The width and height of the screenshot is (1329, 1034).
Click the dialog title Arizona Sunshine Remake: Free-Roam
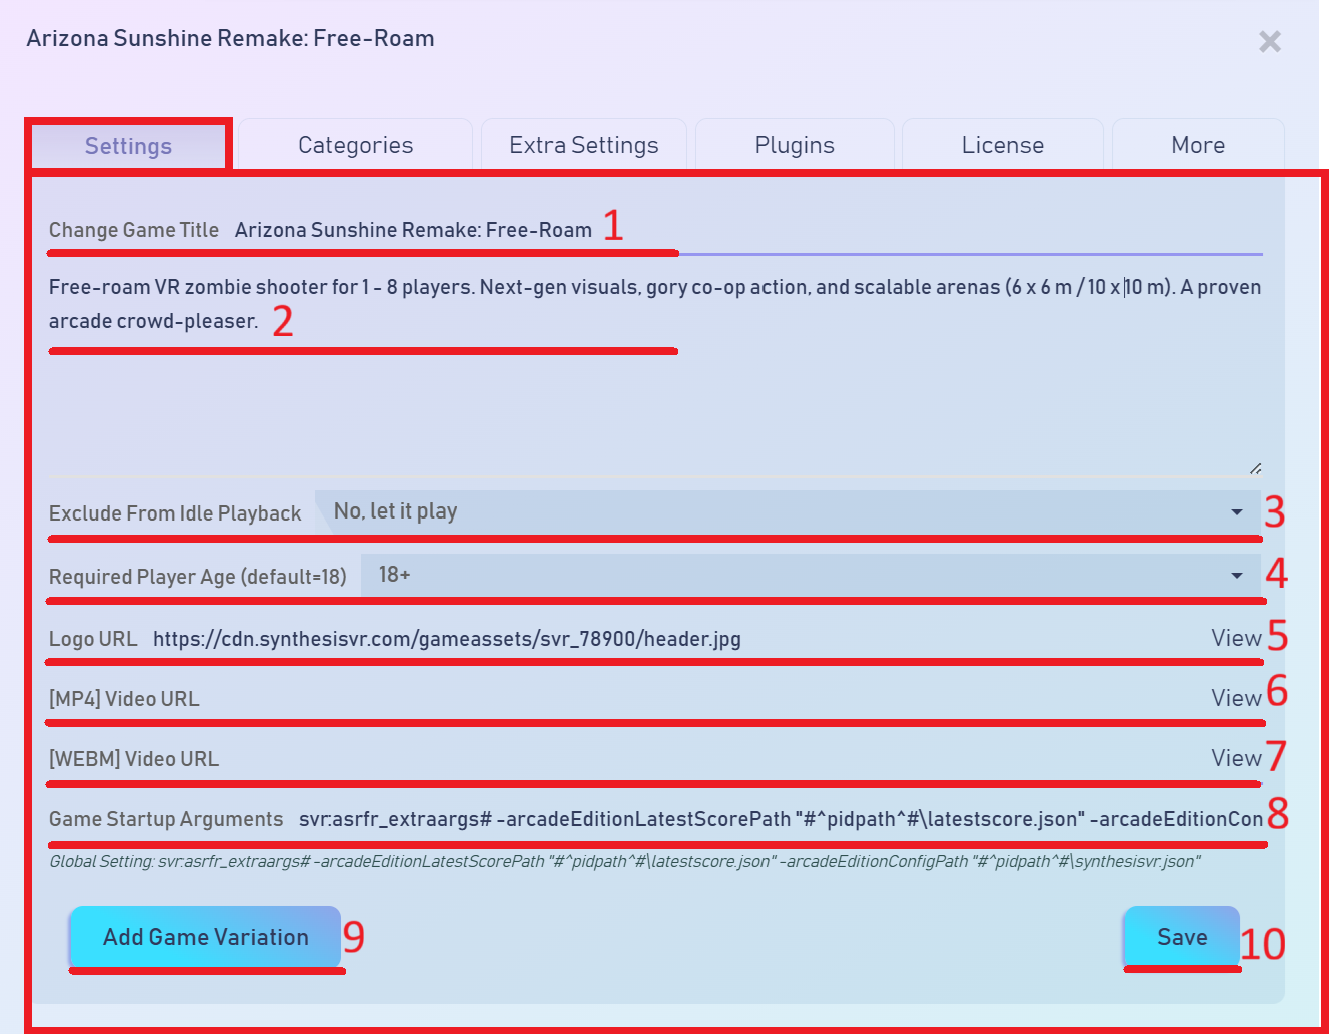(230, 38)
